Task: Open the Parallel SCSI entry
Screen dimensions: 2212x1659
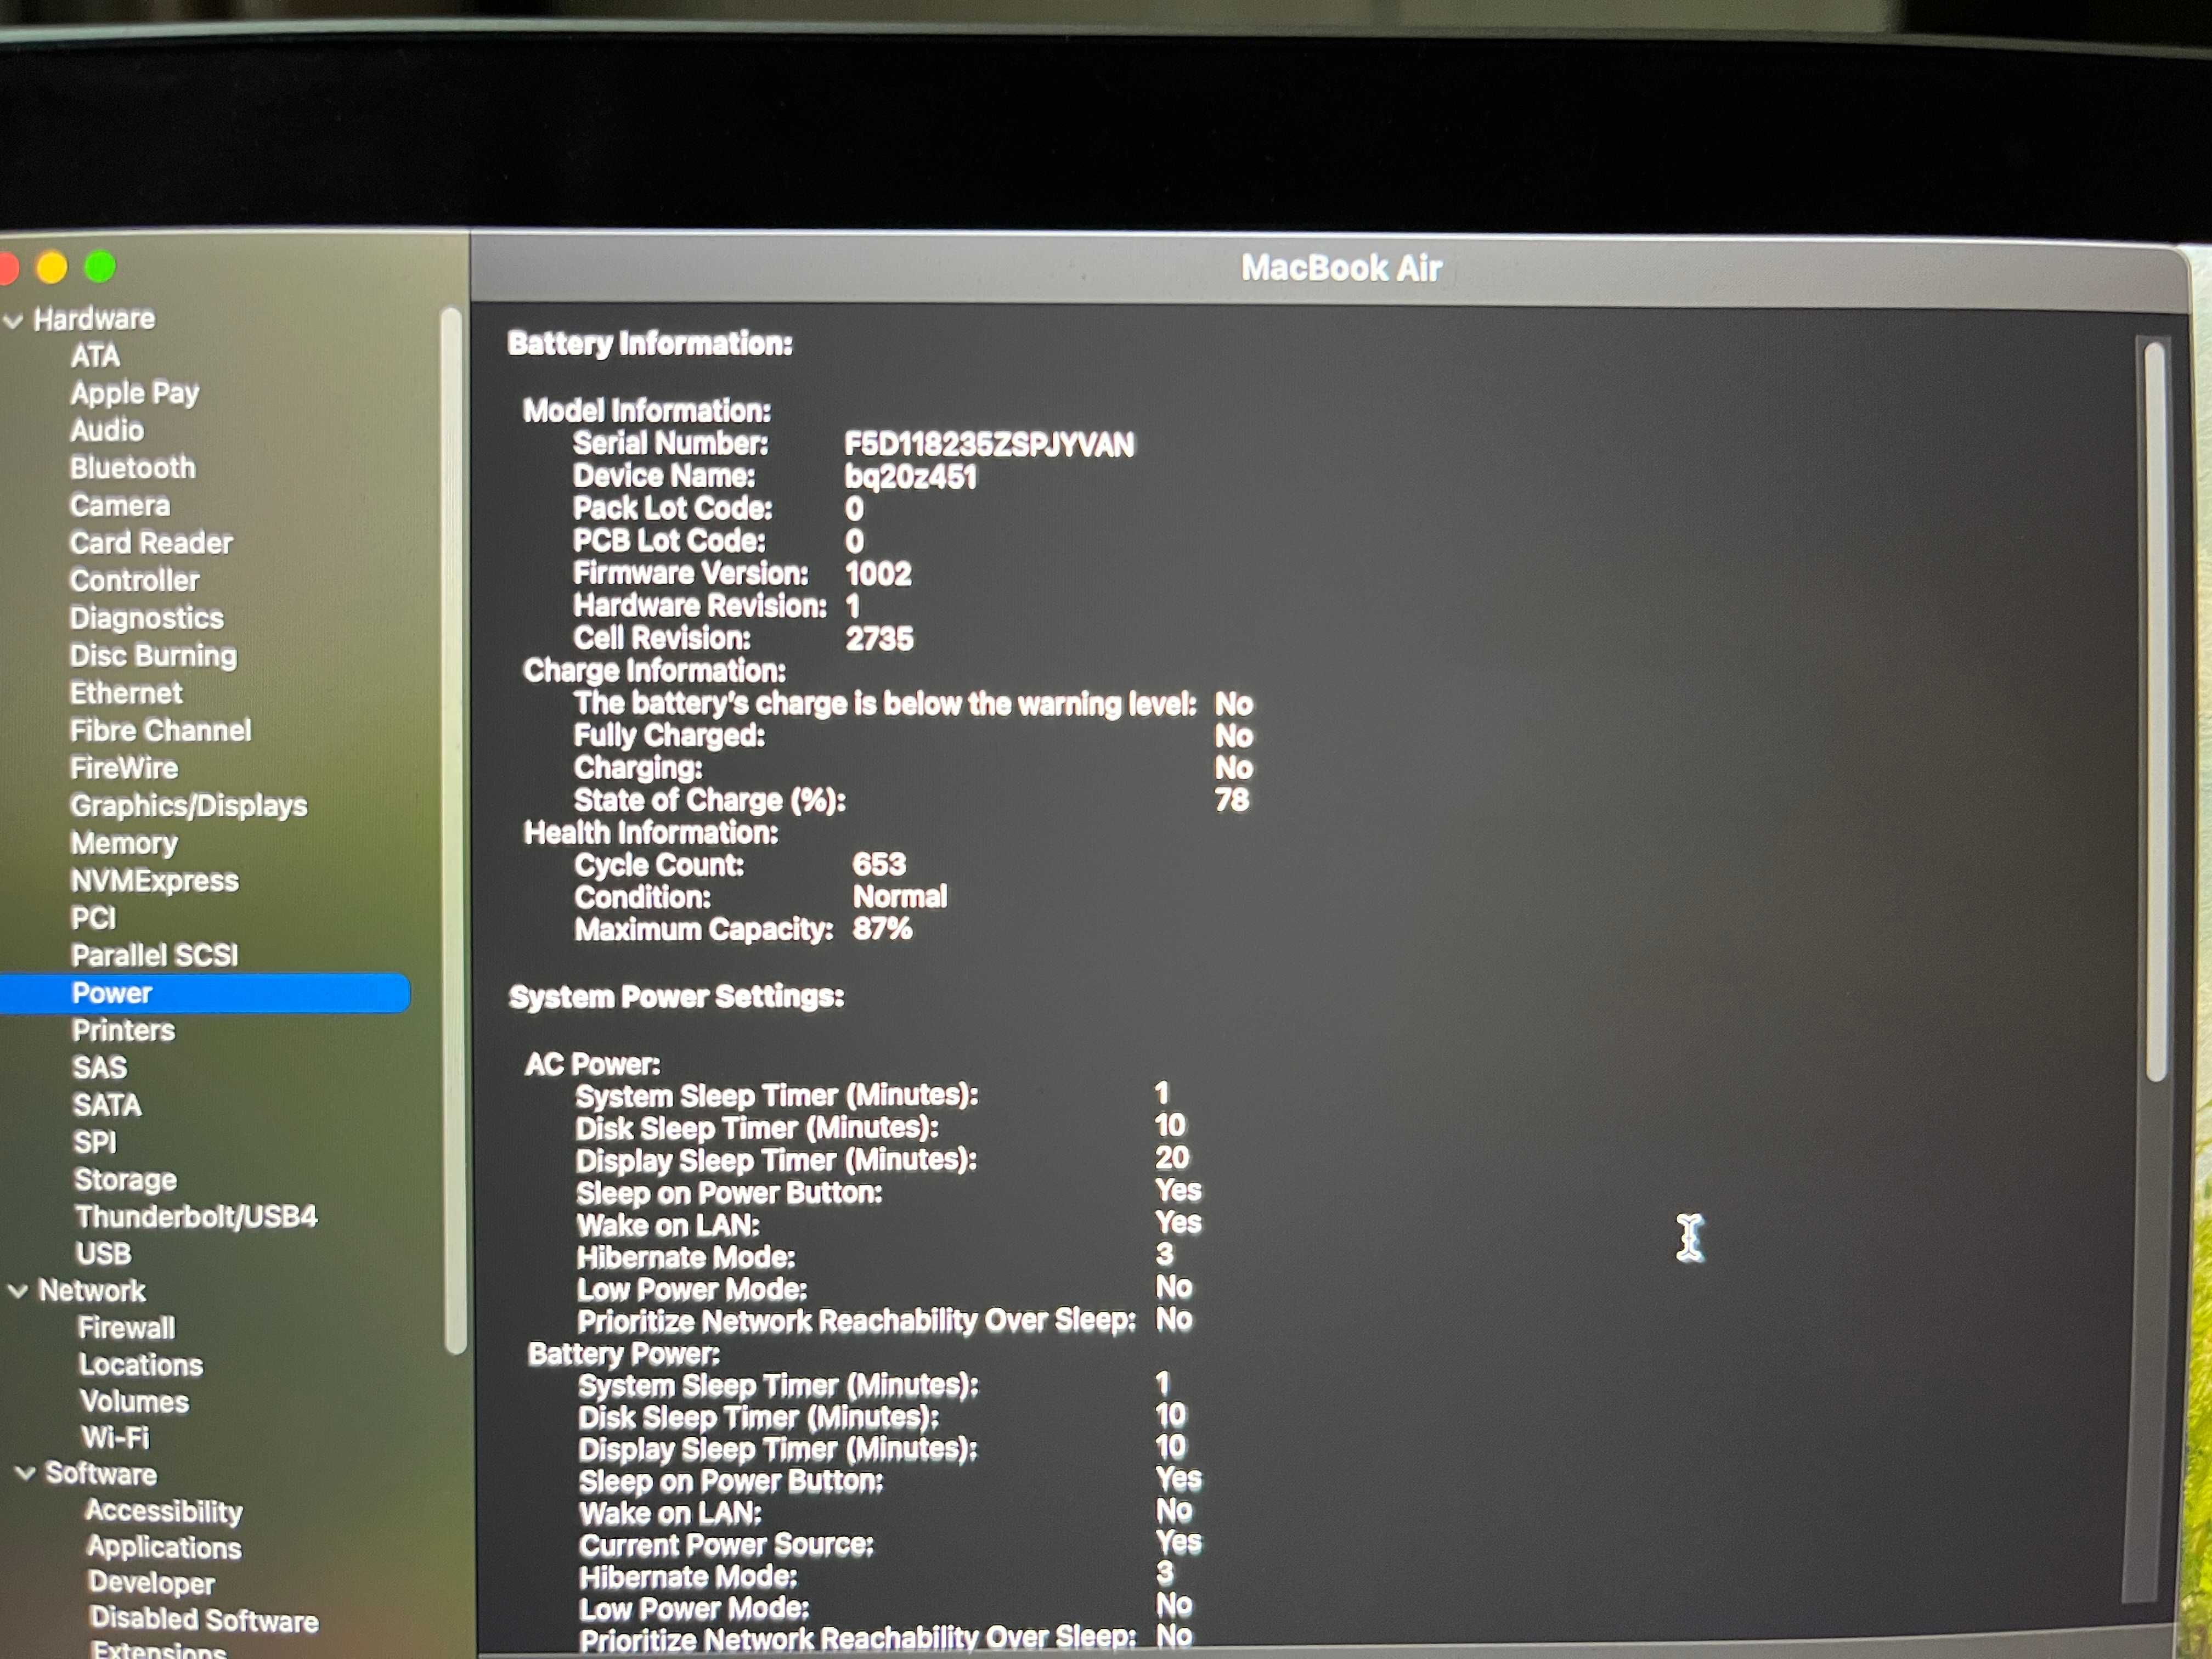Action: 155,956
